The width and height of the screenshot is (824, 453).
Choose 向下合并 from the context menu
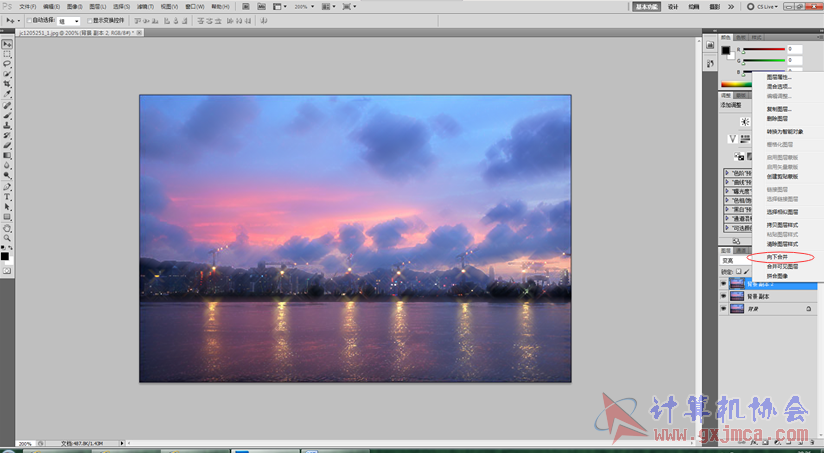pyautogui.click(x=777, y=257)
